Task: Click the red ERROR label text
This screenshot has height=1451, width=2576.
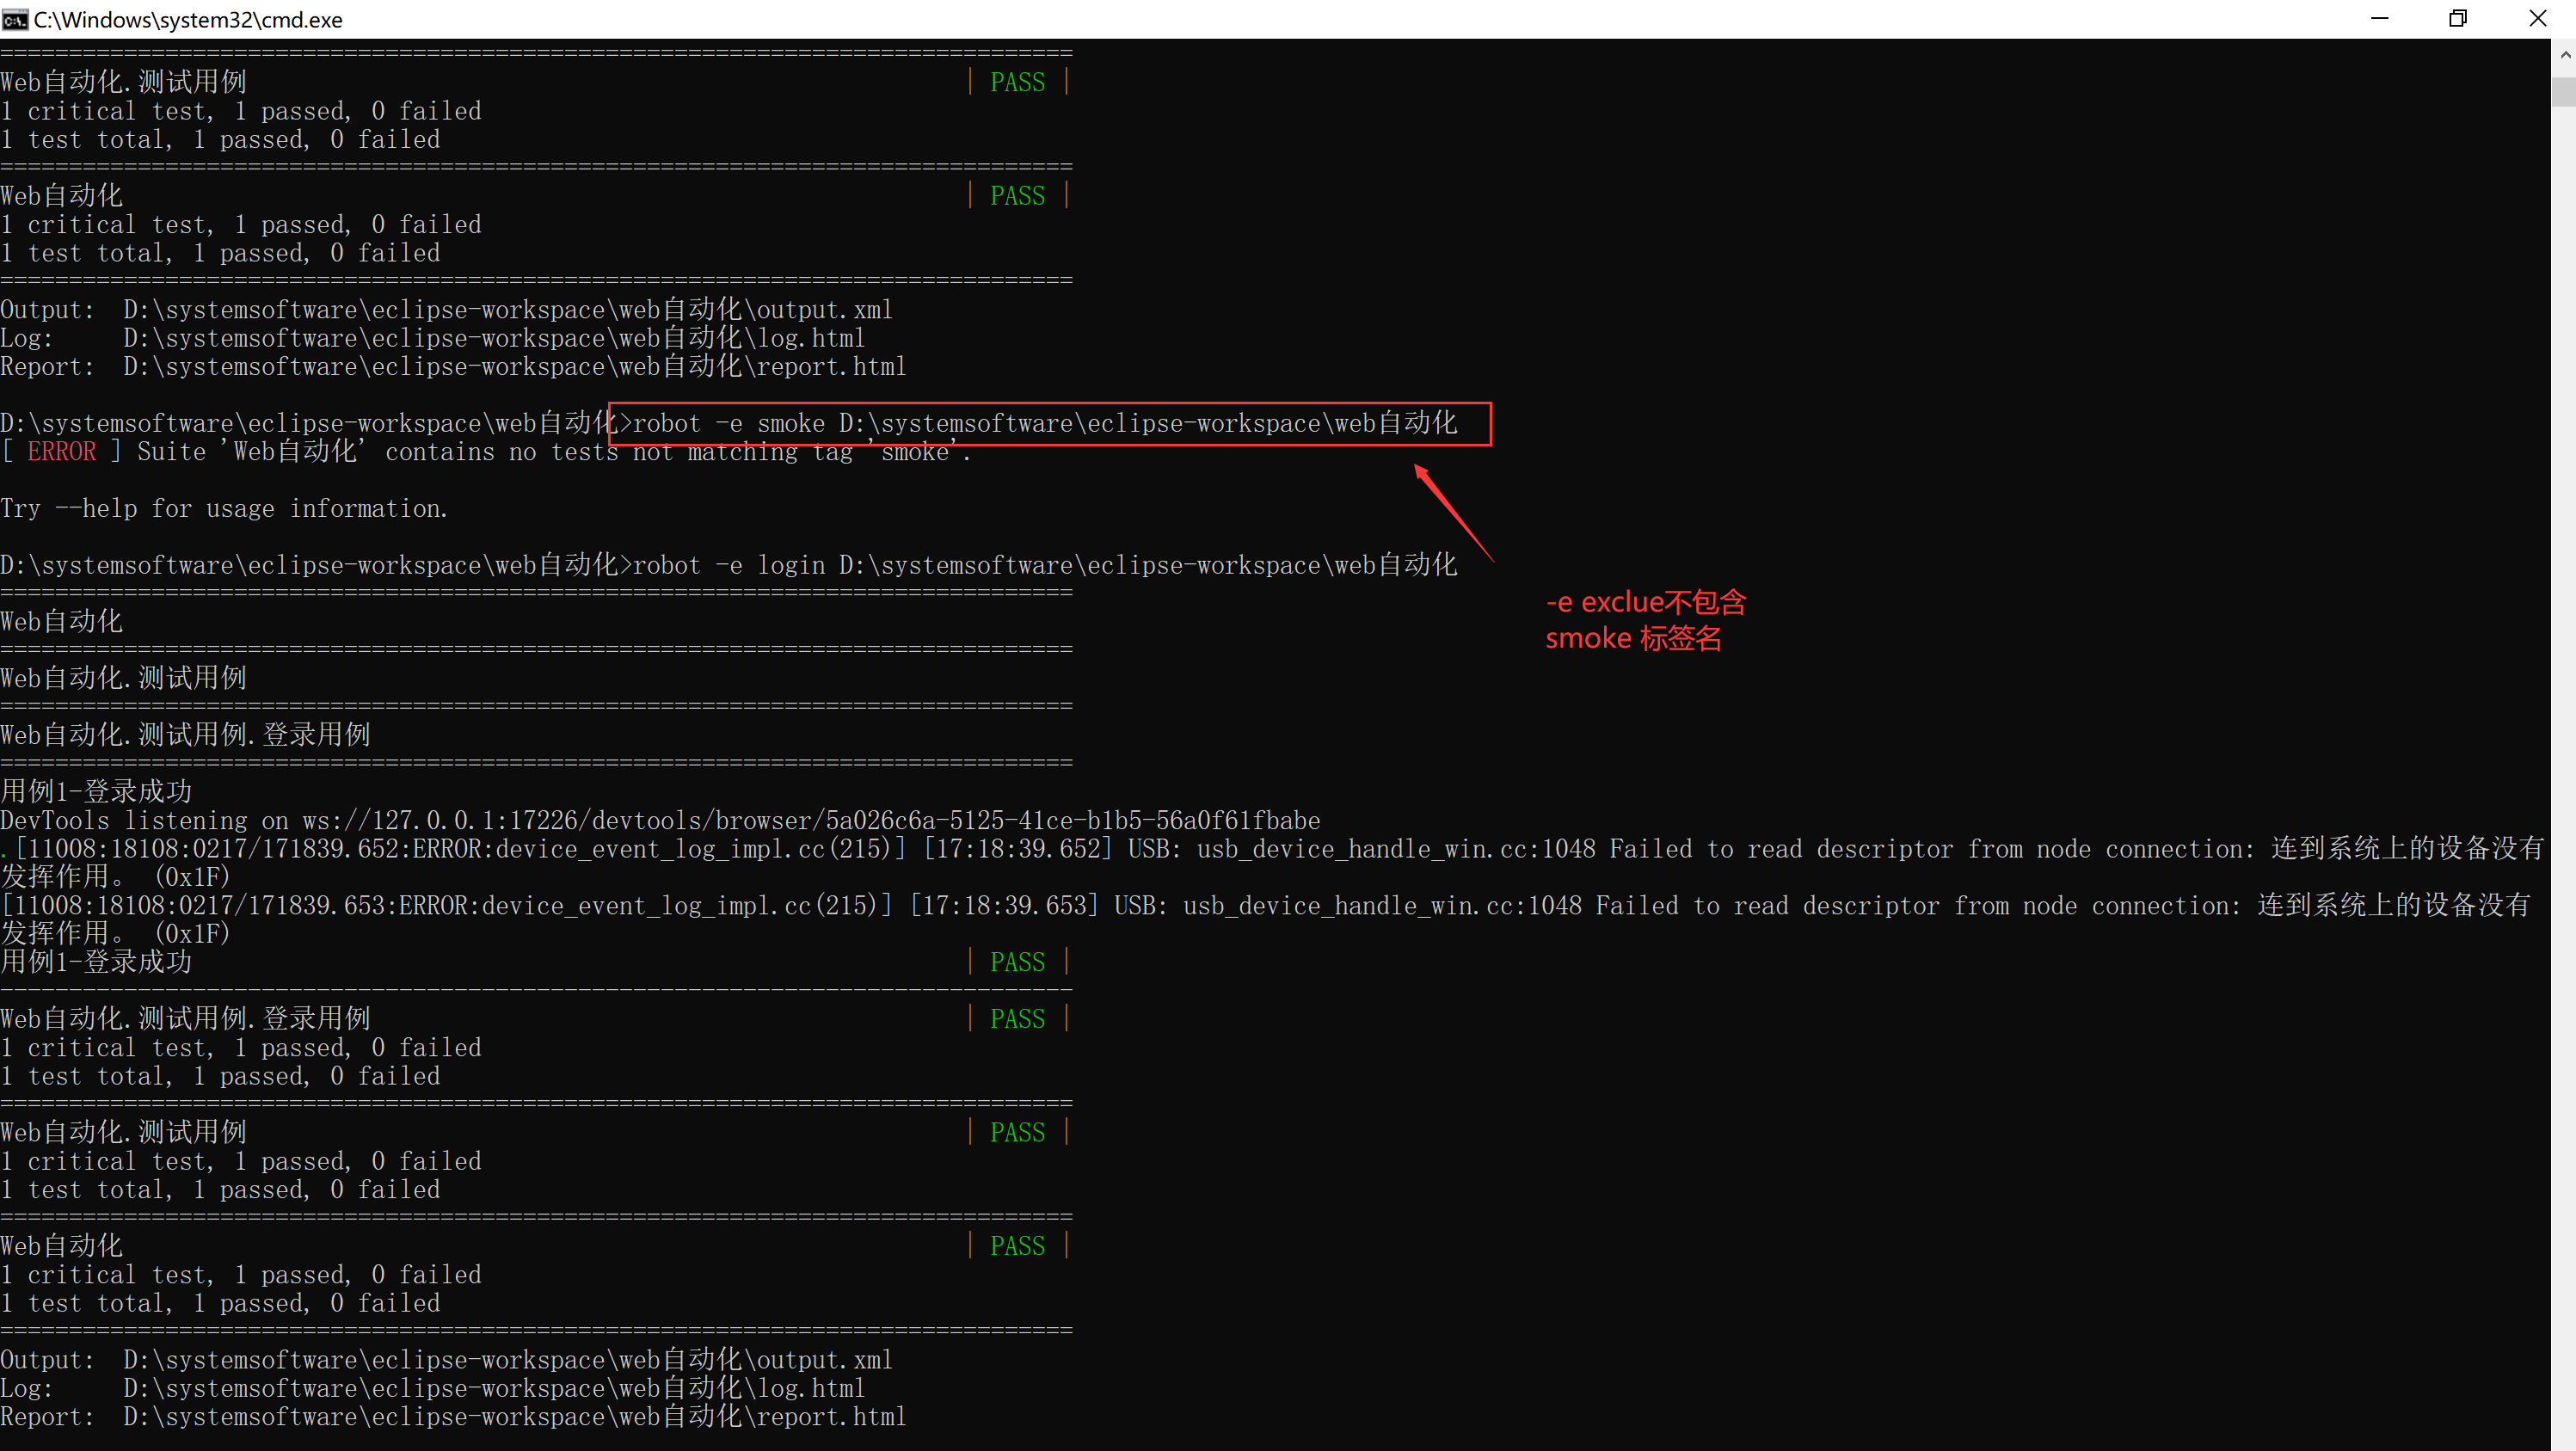Action: [x=61, y=452]
